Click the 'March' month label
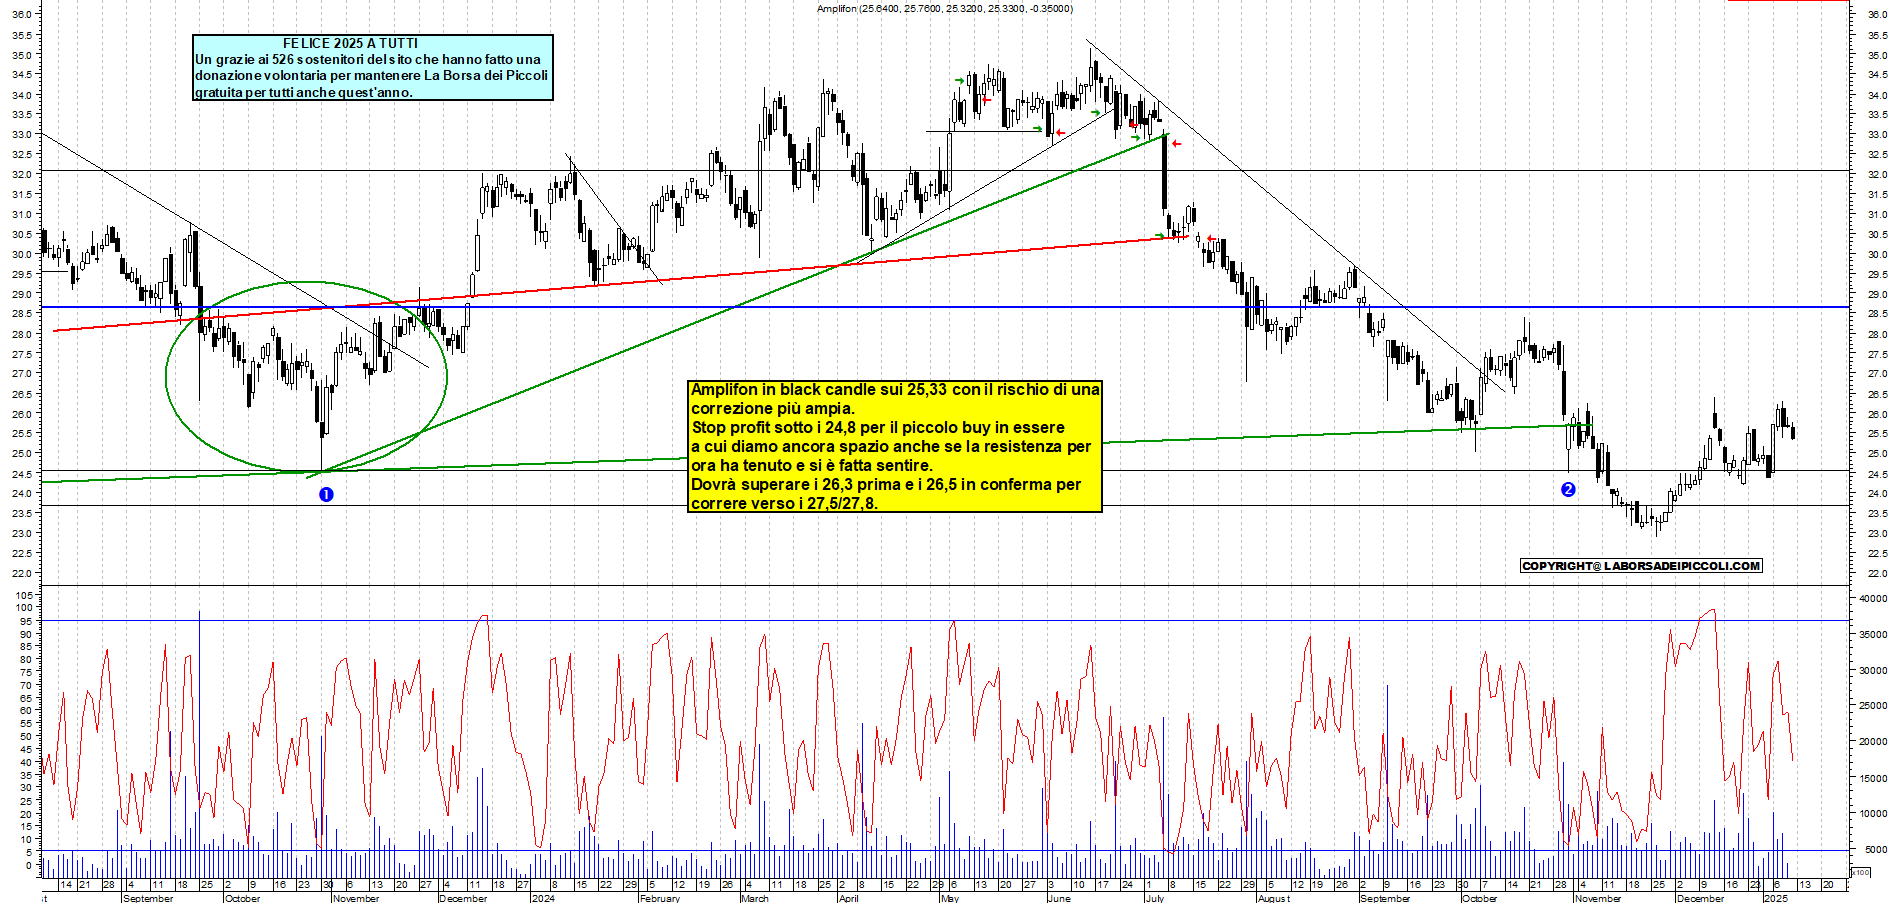This screenshot has width=1890, height=903. click(x=755, y=898)
